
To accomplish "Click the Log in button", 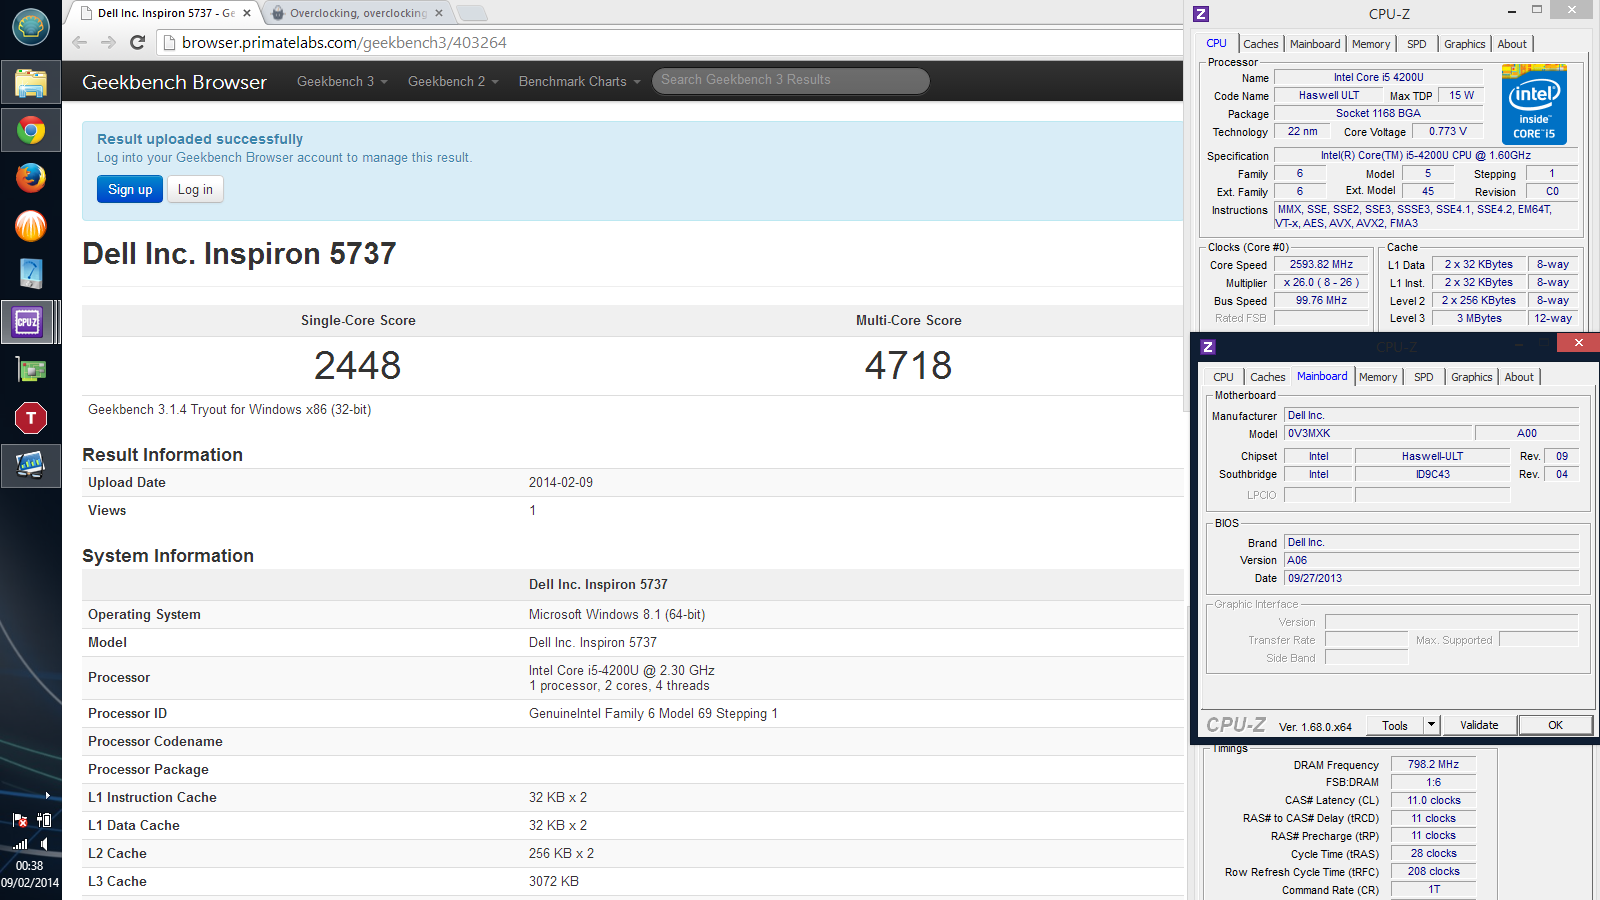I will pos(195,189).
